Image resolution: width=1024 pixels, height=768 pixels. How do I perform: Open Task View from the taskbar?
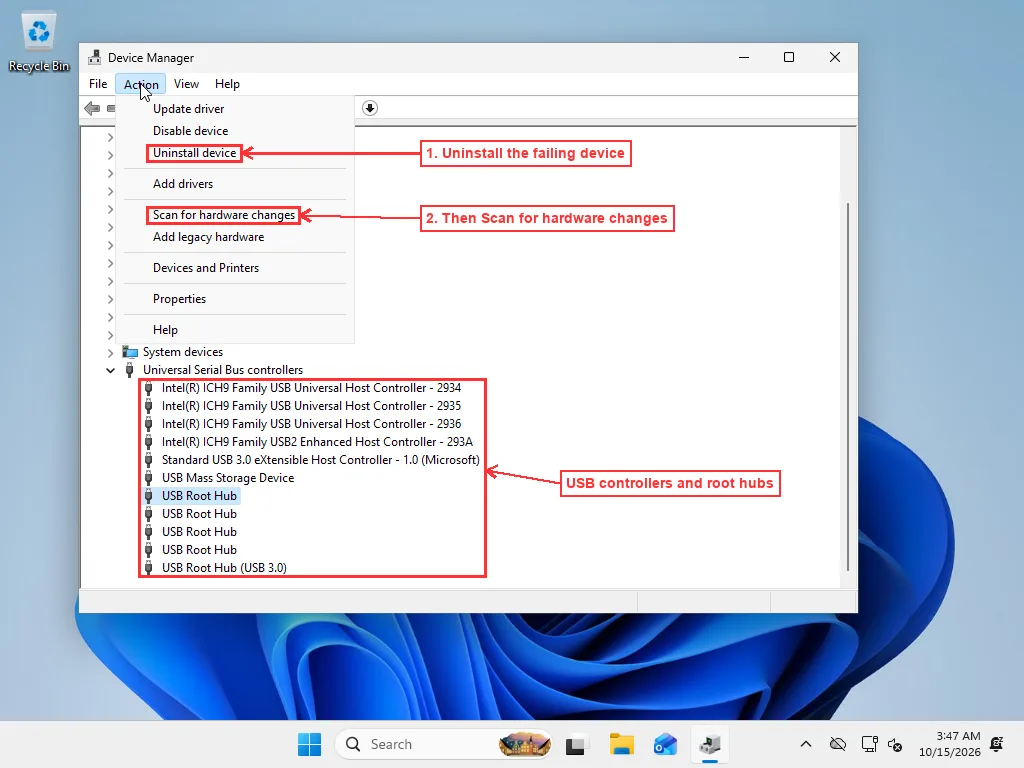coord(575,744)
